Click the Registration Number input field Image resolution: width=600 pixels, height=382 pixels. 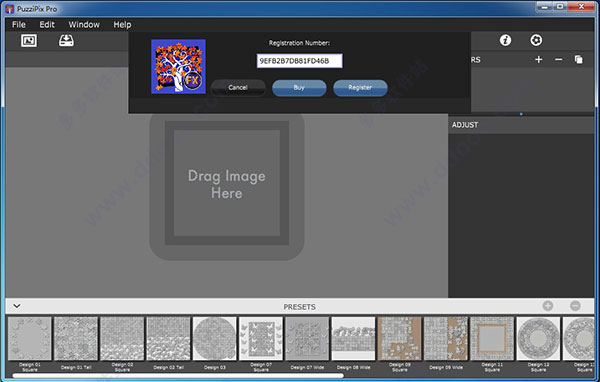click(x=299, y=61)
